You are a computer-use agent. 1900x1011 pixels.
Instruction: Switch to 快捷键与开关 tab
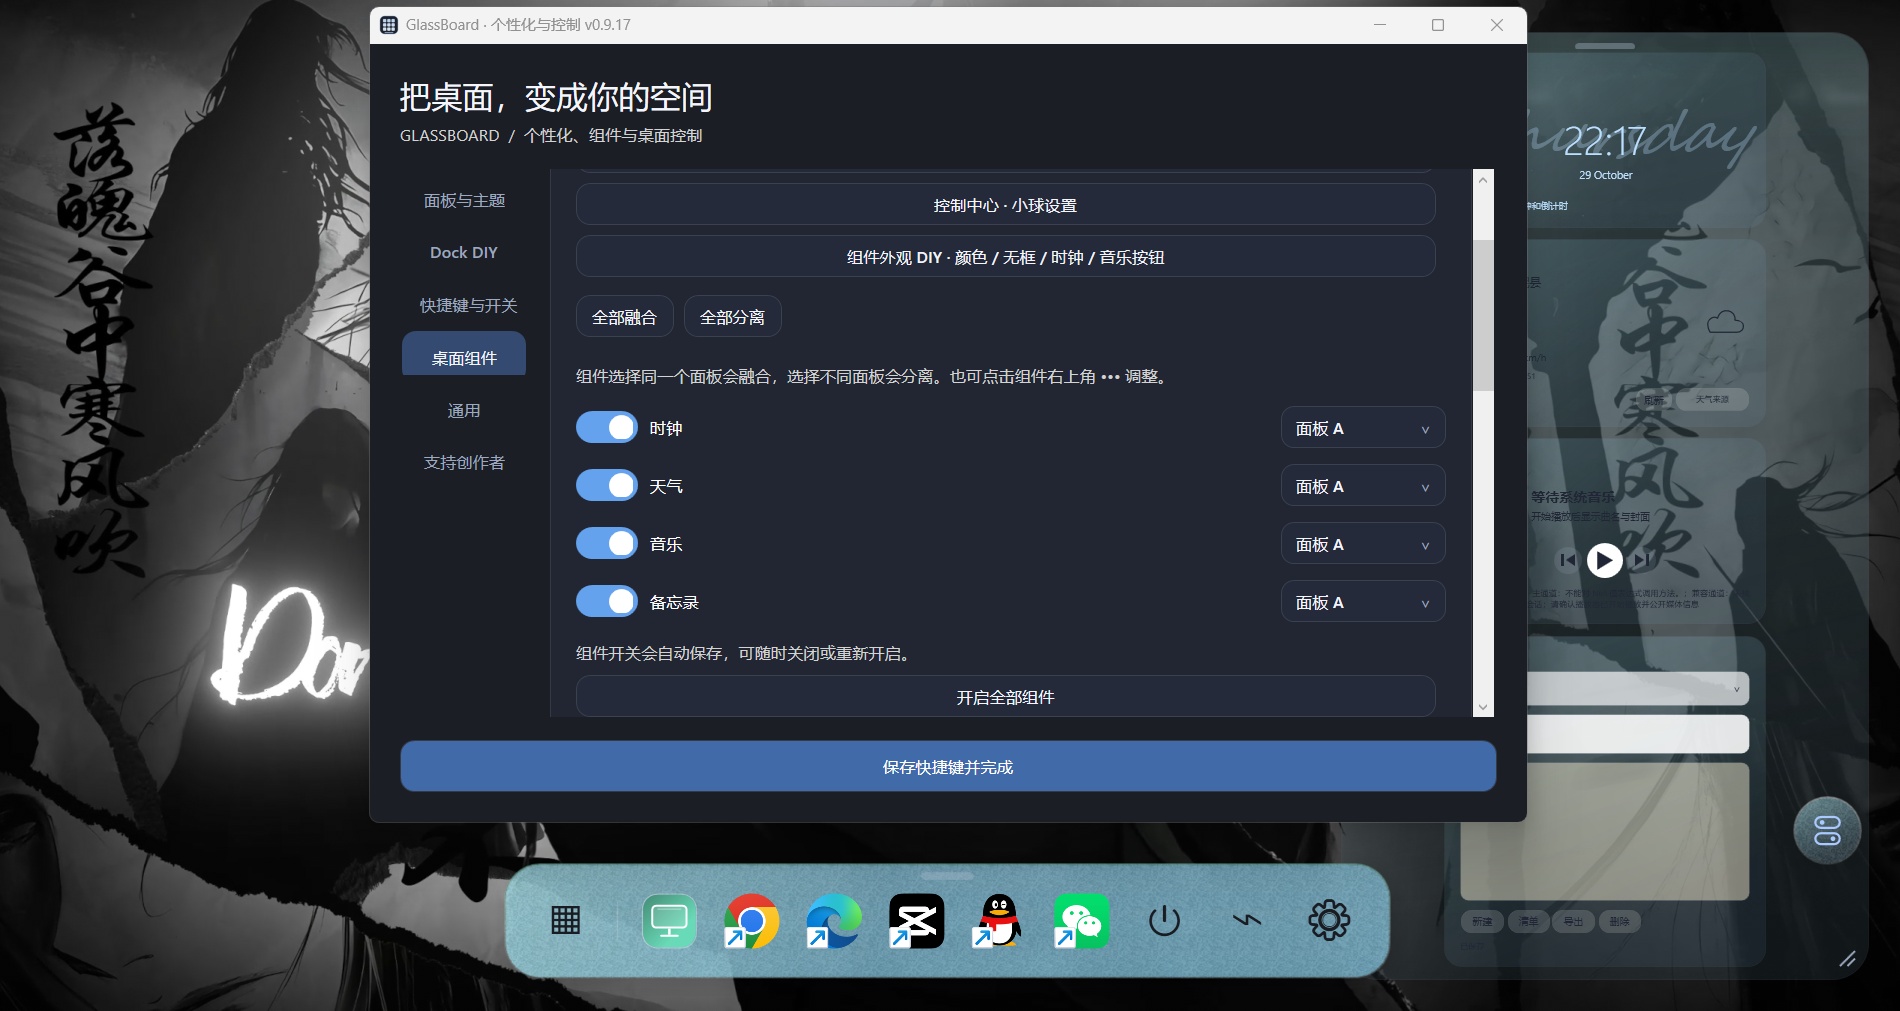tap(464, 305)
